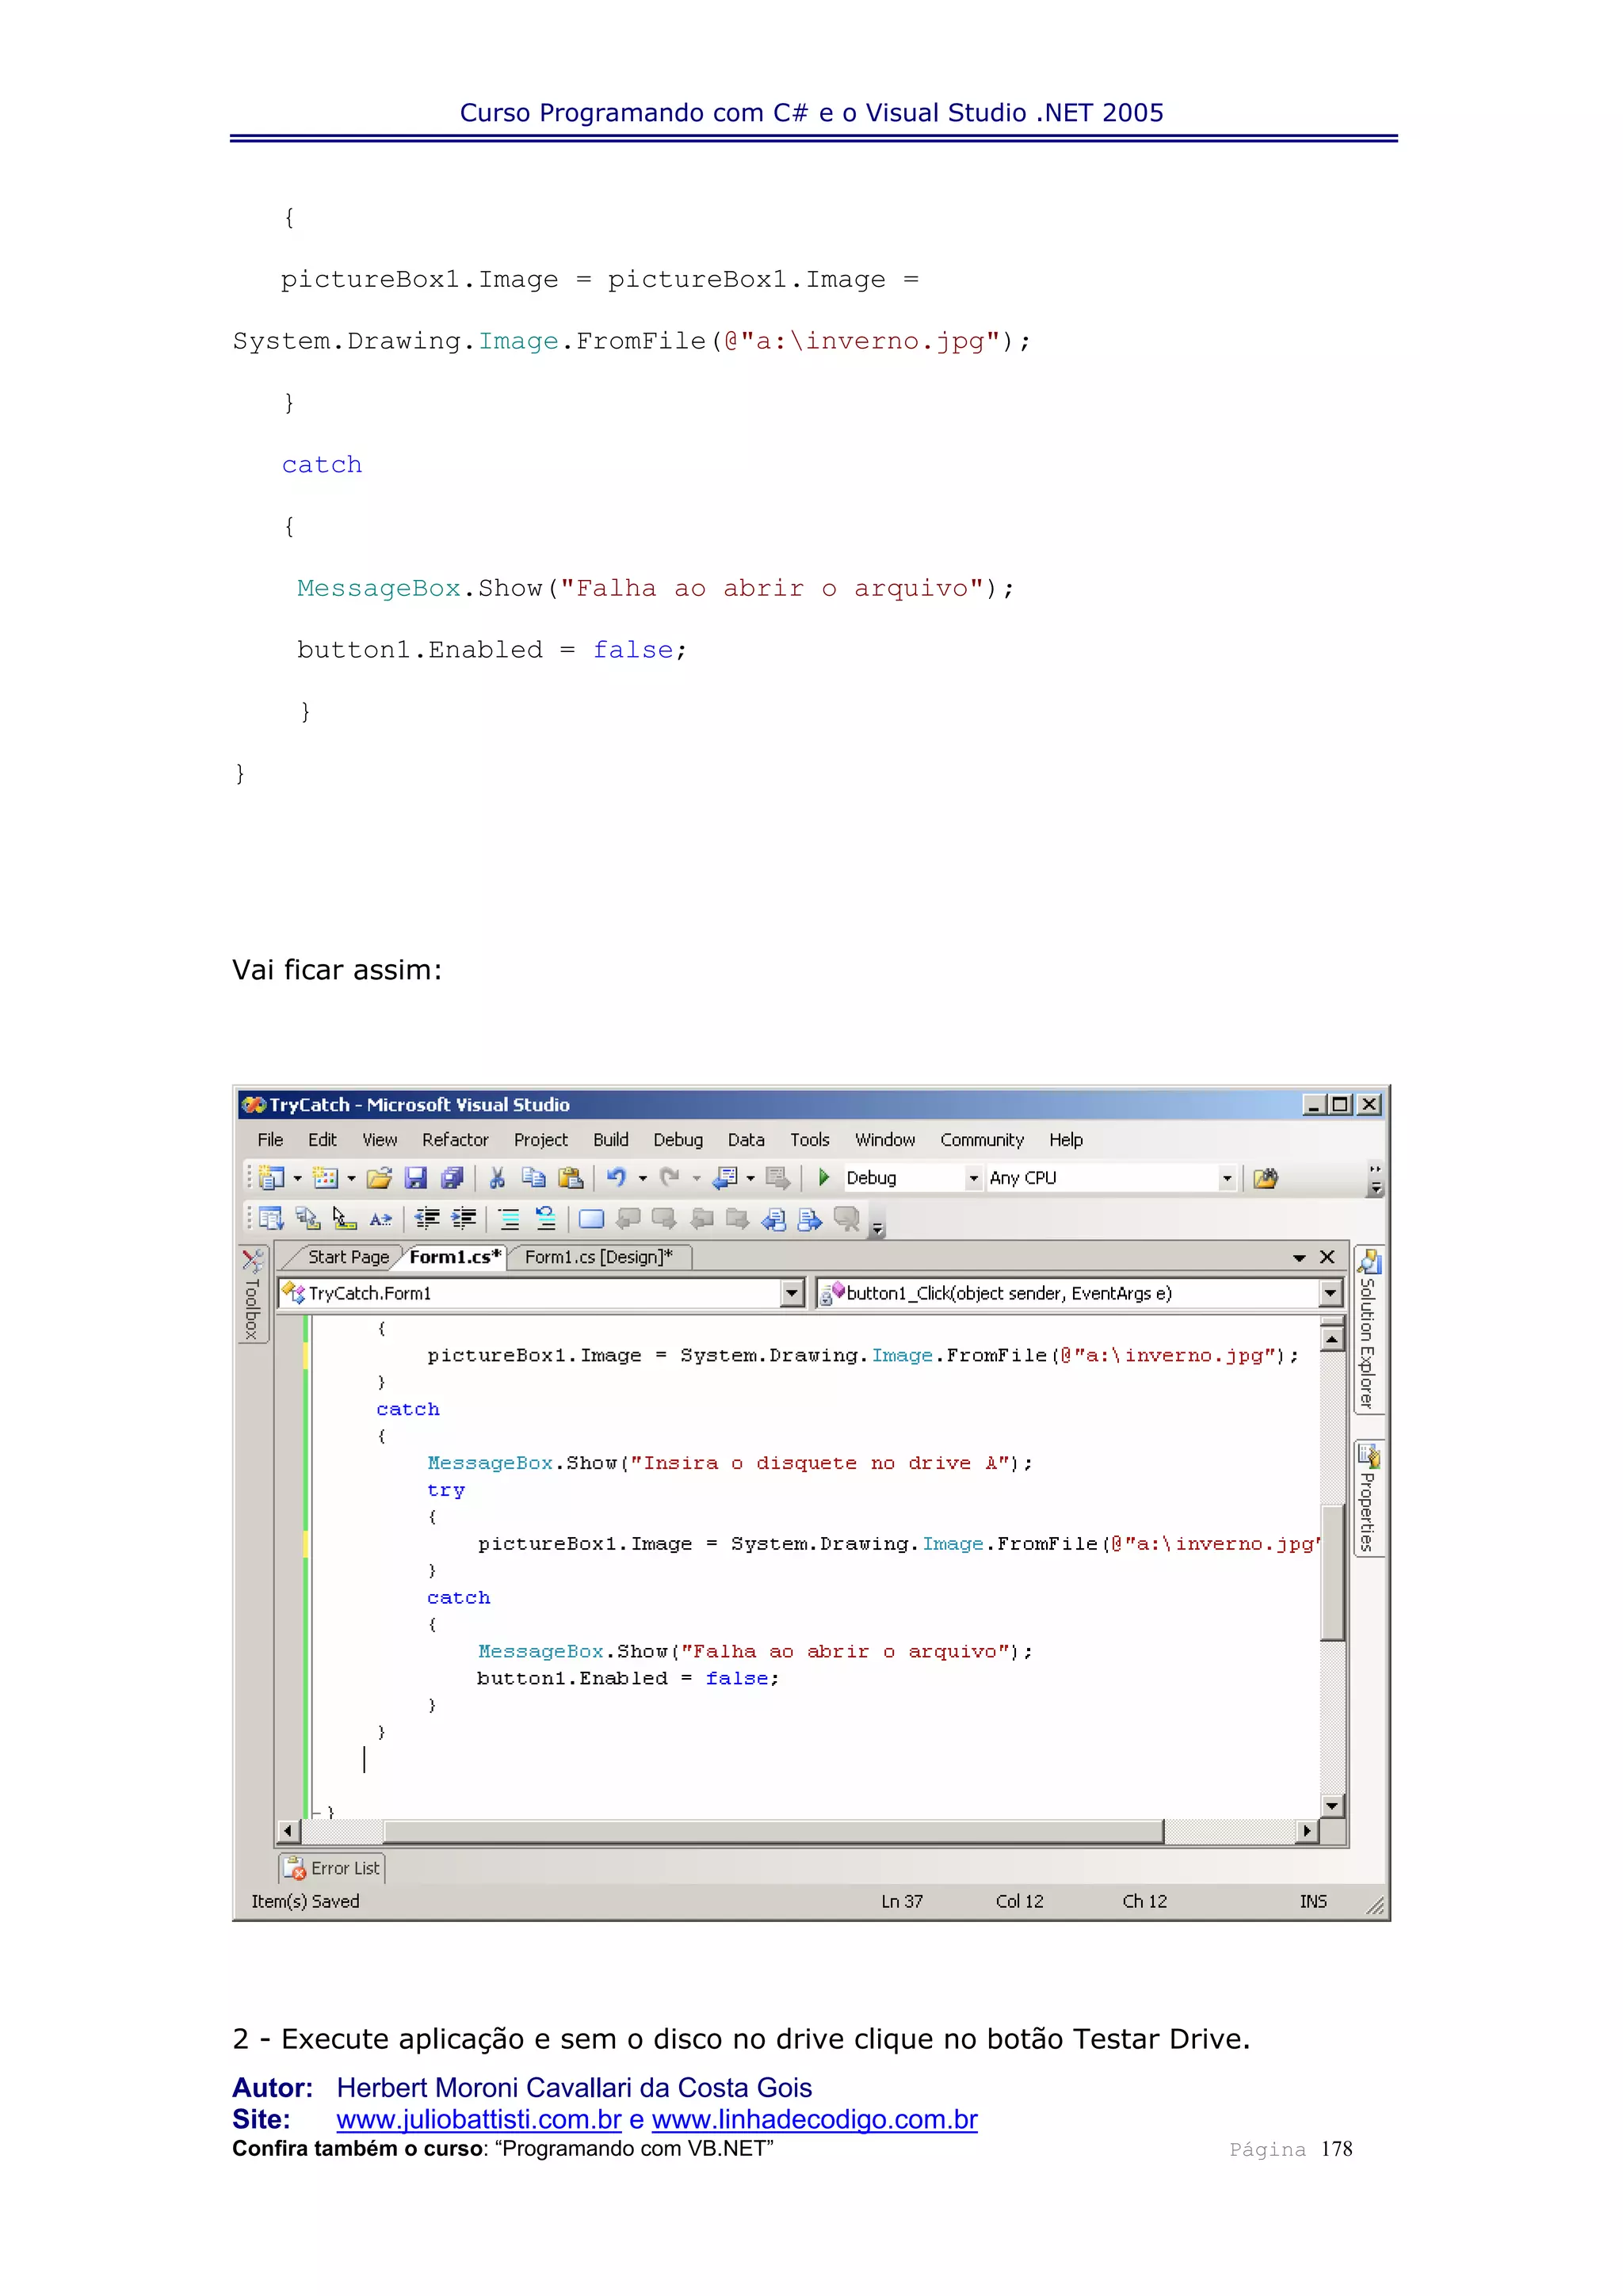Open the New Project dropdown arrow
The image size is (1623, 2296).
coord(297,1179)
